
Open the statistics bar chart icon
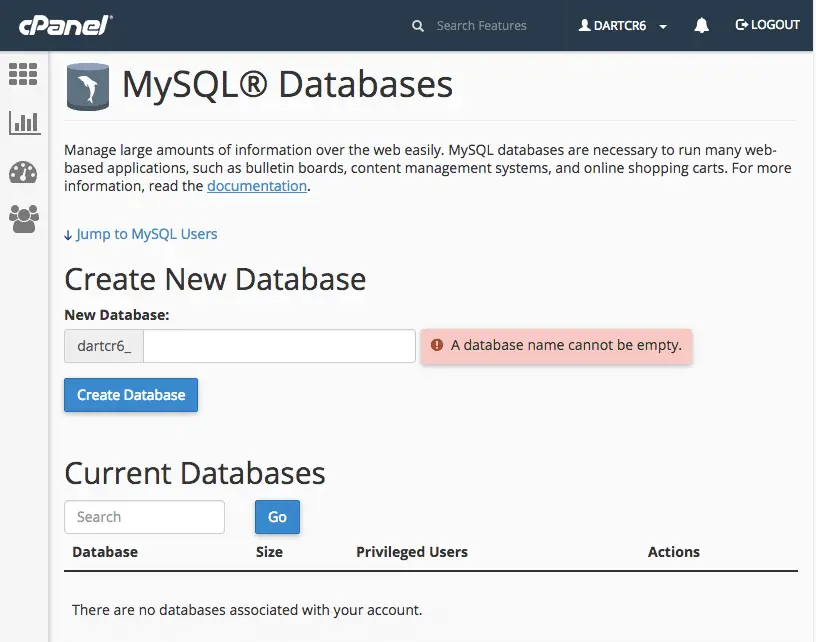pos(24,123)
